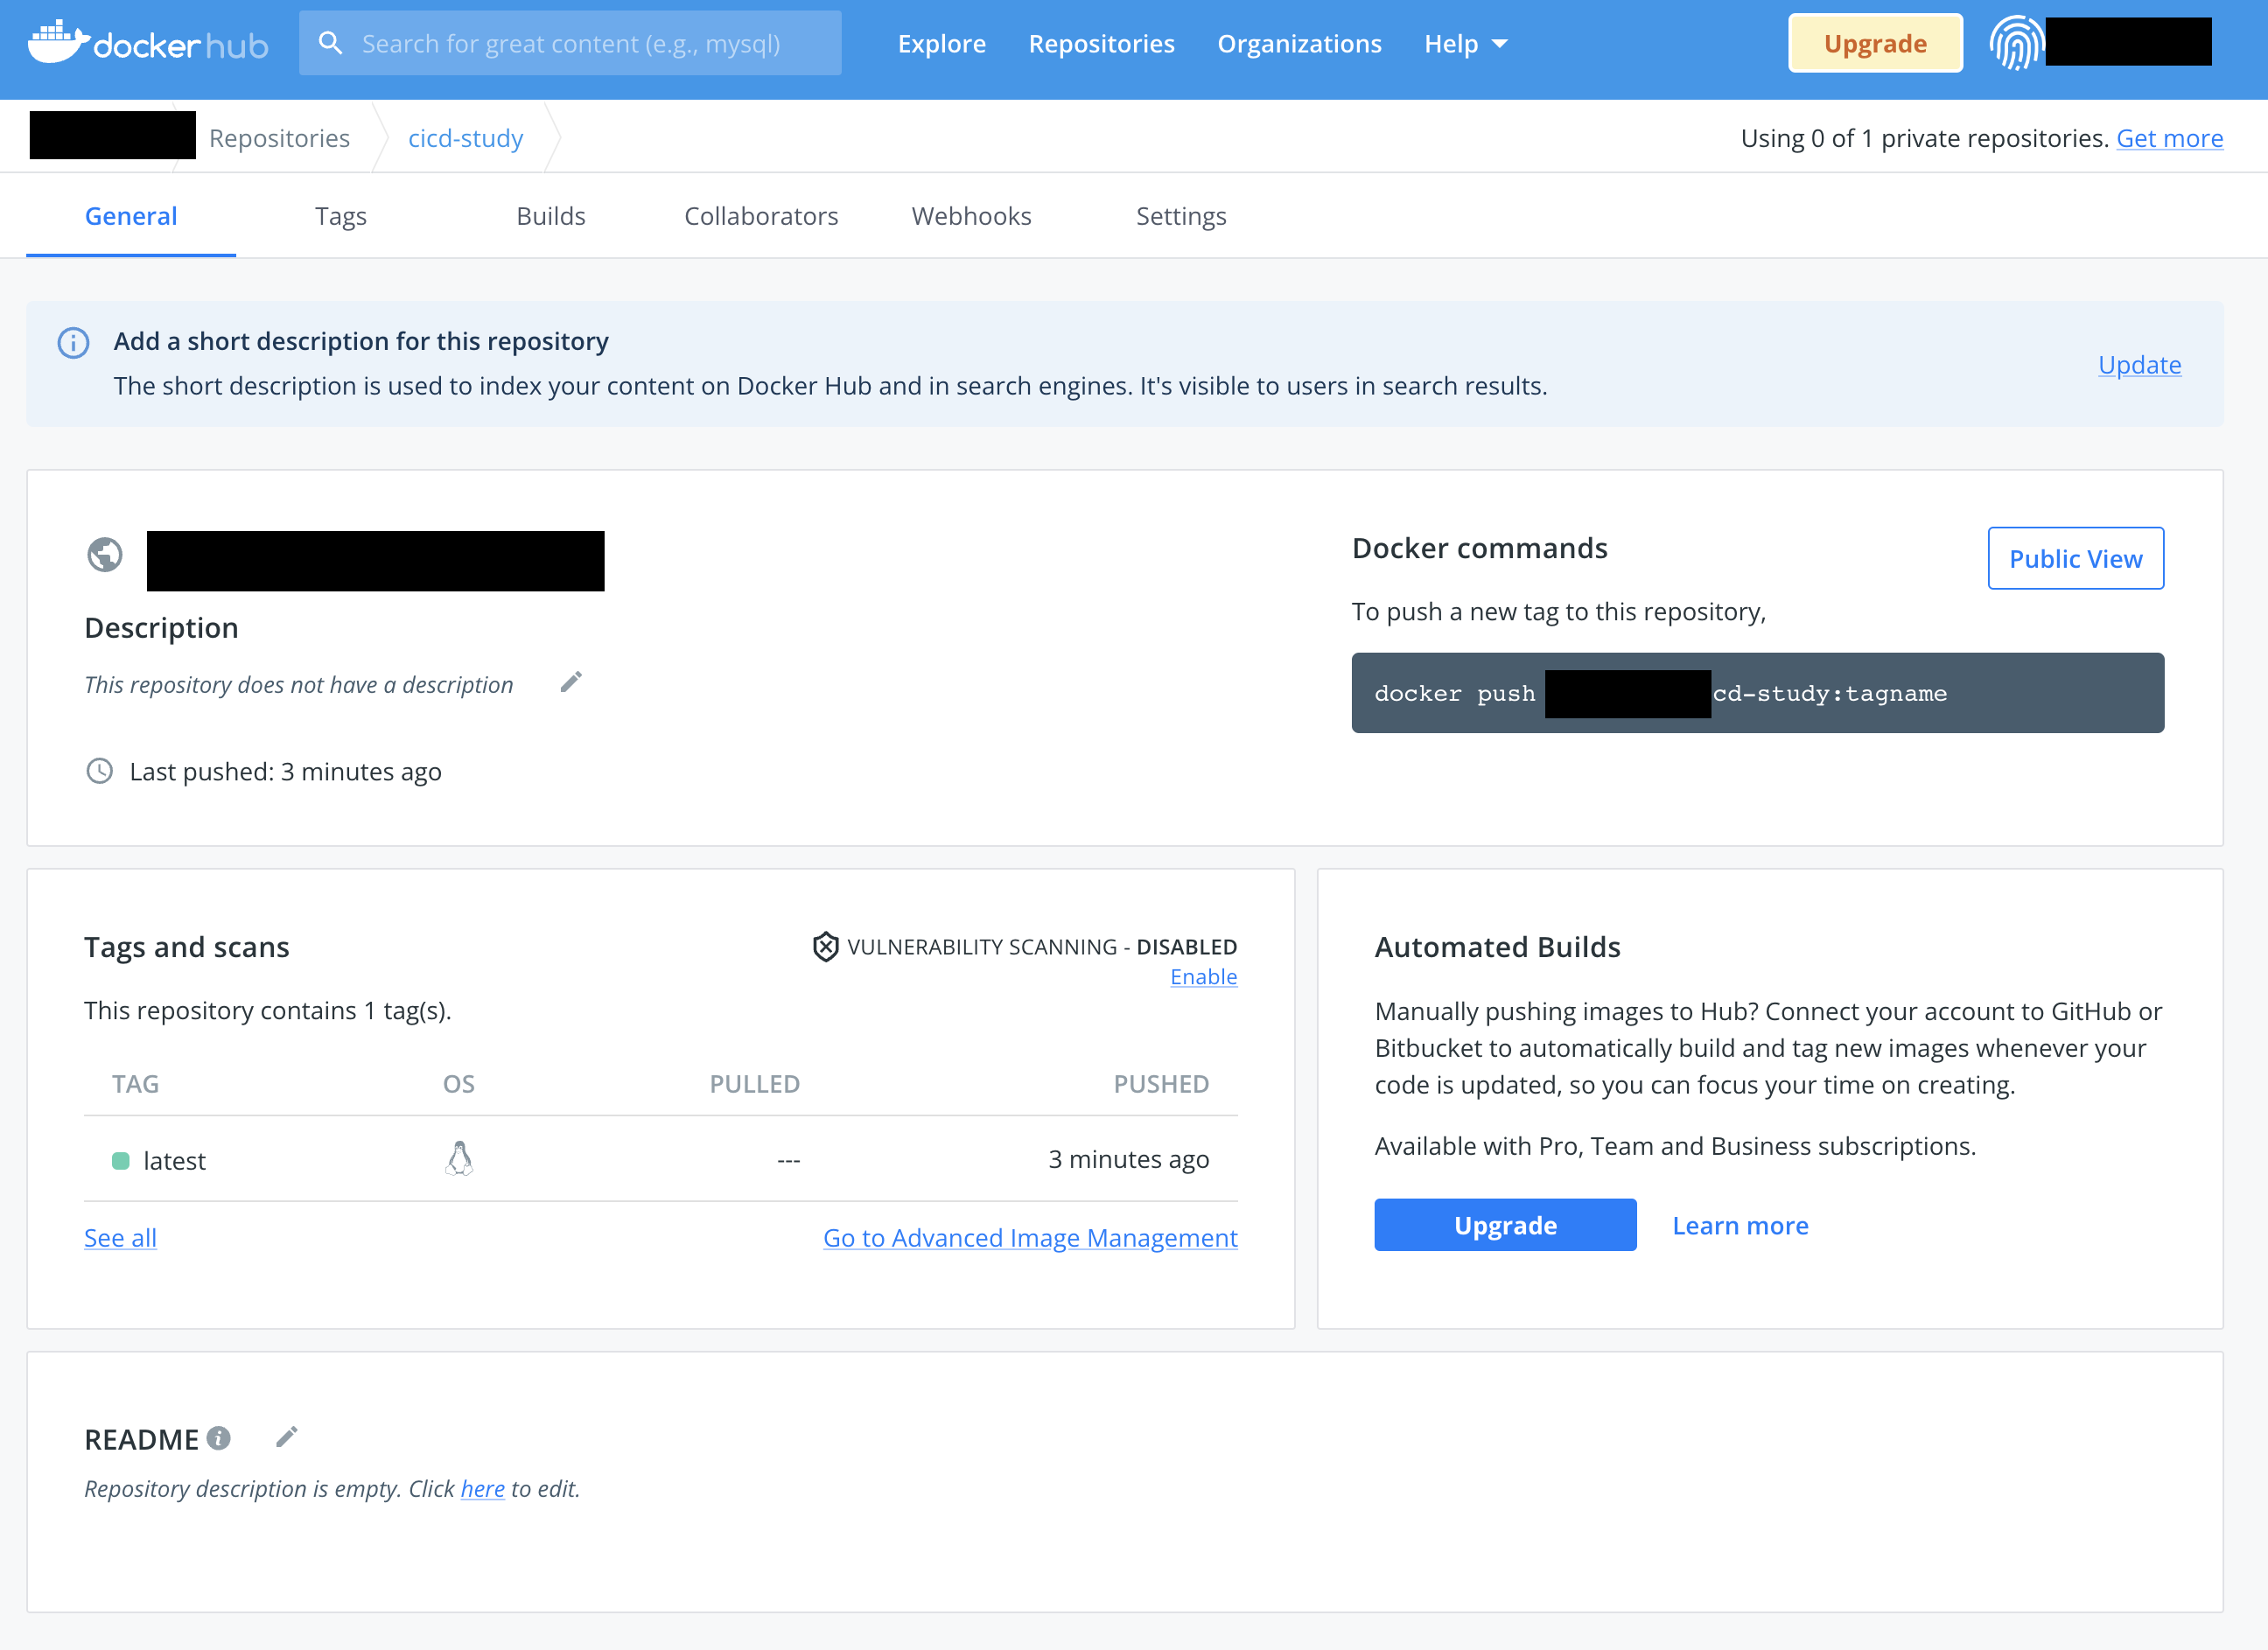Click the vulnerability scanning shield icon
The image size is (2268, 1650).
point(825,946)
